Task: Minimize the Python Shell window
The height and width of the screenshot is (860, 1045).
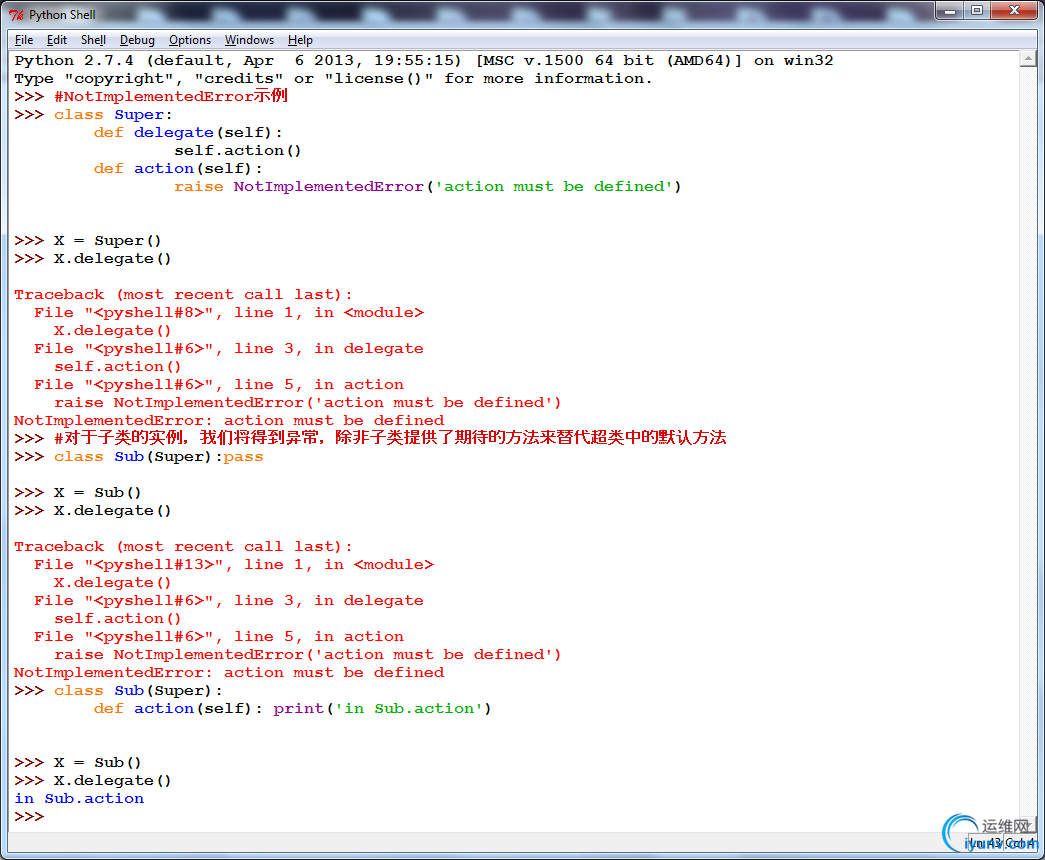Action: click(x=950, y=11)
